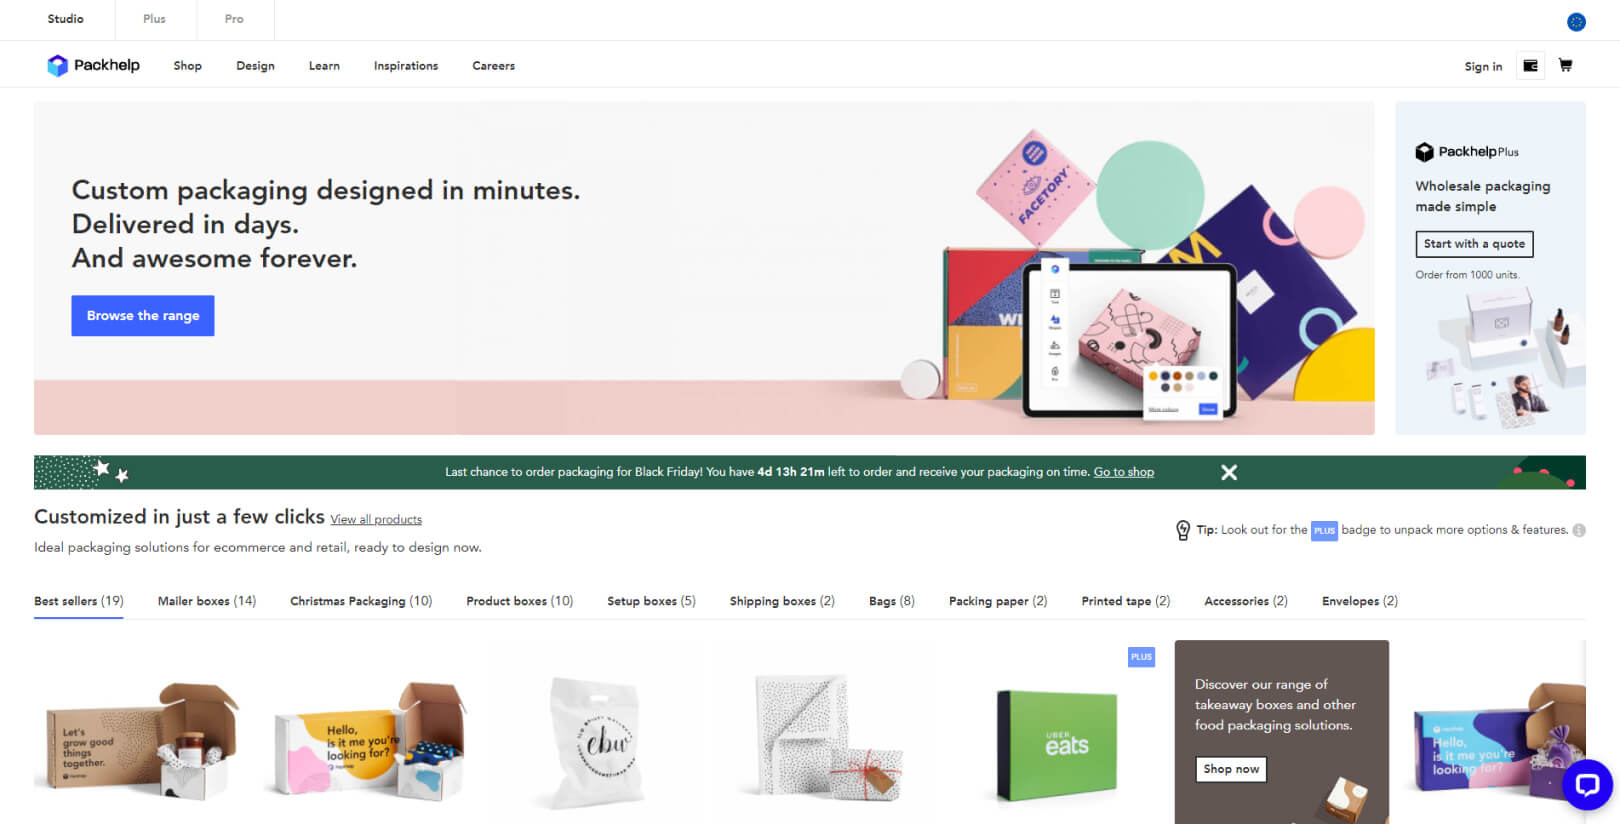Screen dimensions: 1620x825
Task: Click the PLUS badge in the tip
Action: point(1324,531)
